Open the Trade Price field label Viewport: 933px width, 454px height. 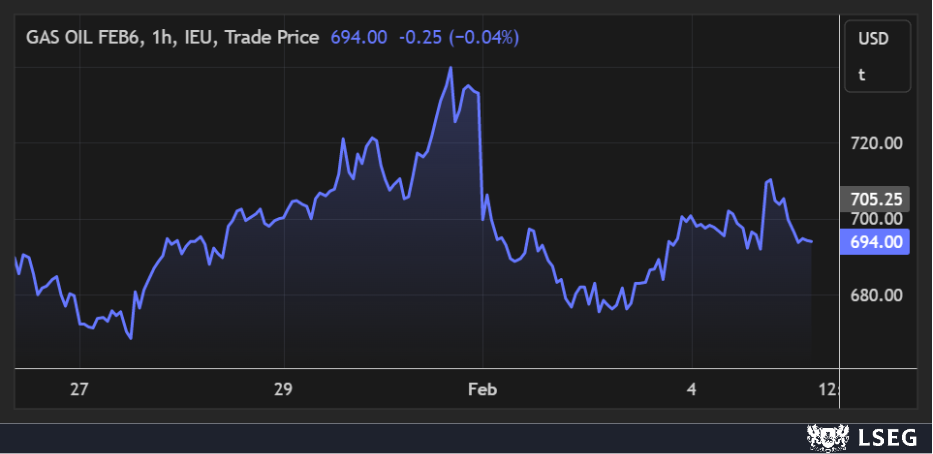[x=272, y=38]
